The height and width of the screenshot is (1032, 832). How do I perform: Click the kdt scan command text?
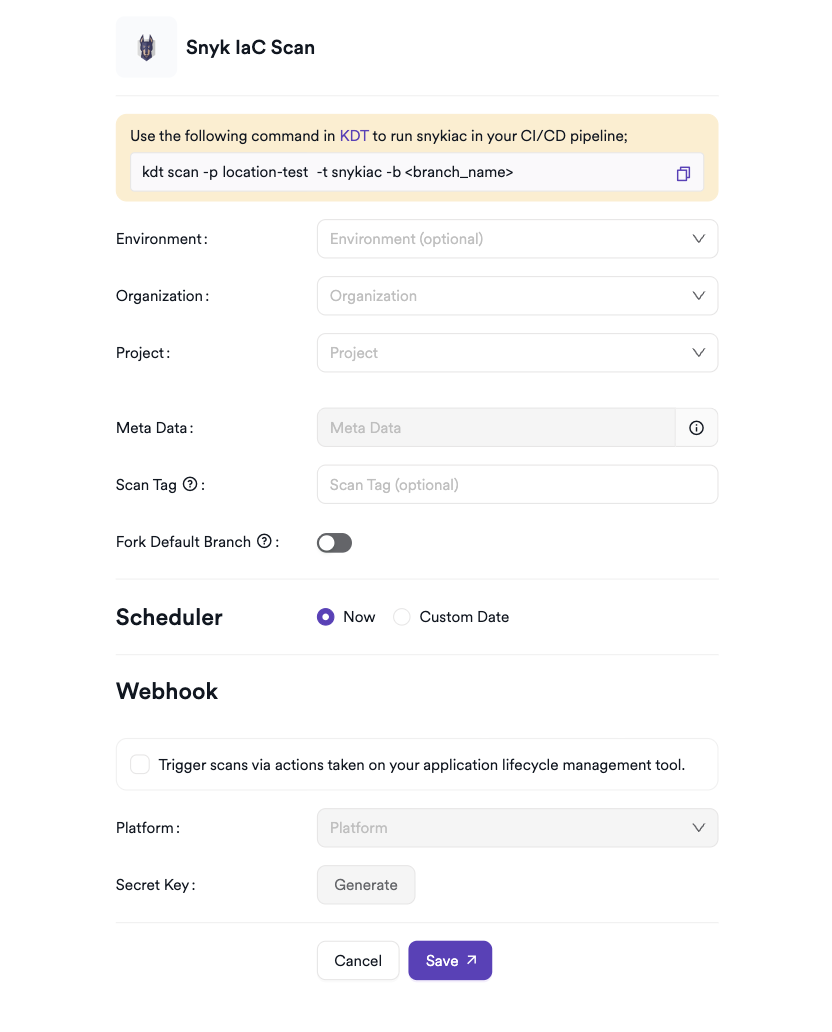328,172
